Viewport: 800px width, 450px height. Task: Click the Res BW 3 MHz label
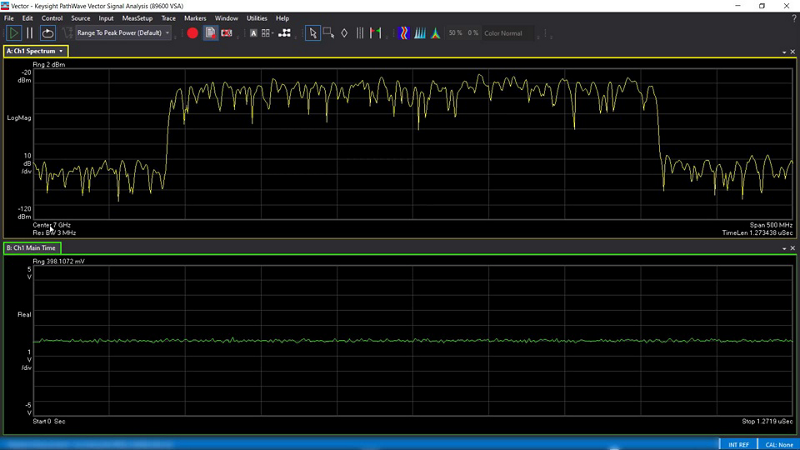54,233
